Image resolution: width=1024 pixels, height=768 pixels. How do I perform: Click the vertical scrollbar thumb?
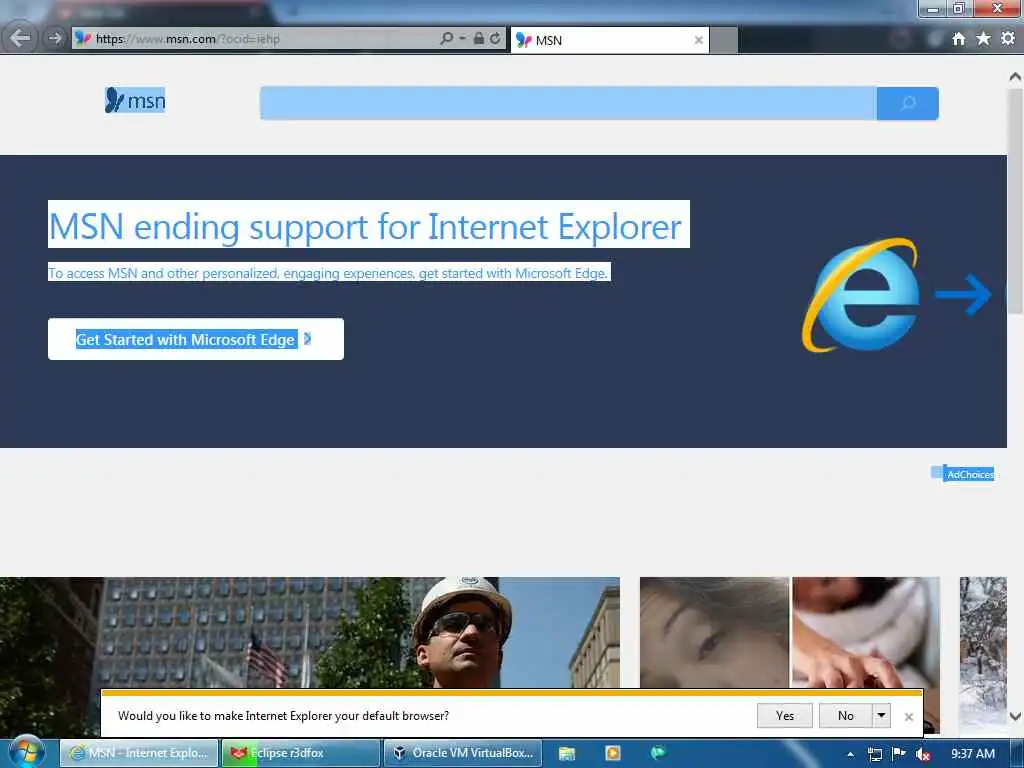click(1016, 202)
